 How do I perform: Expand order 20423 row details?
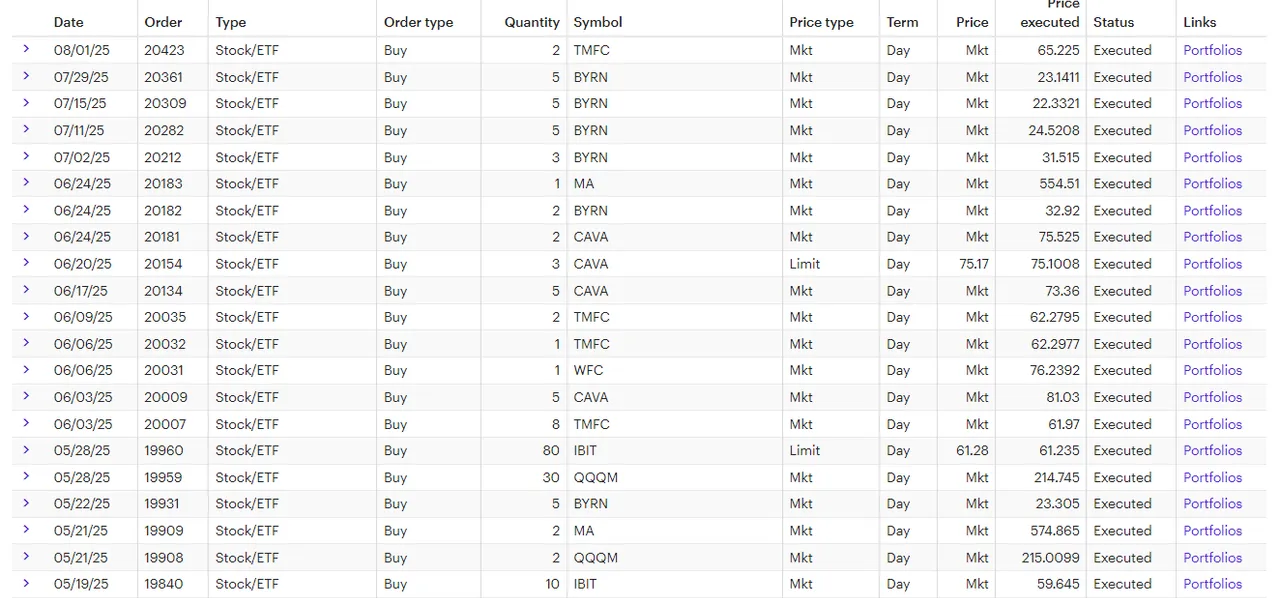point(26,49)
